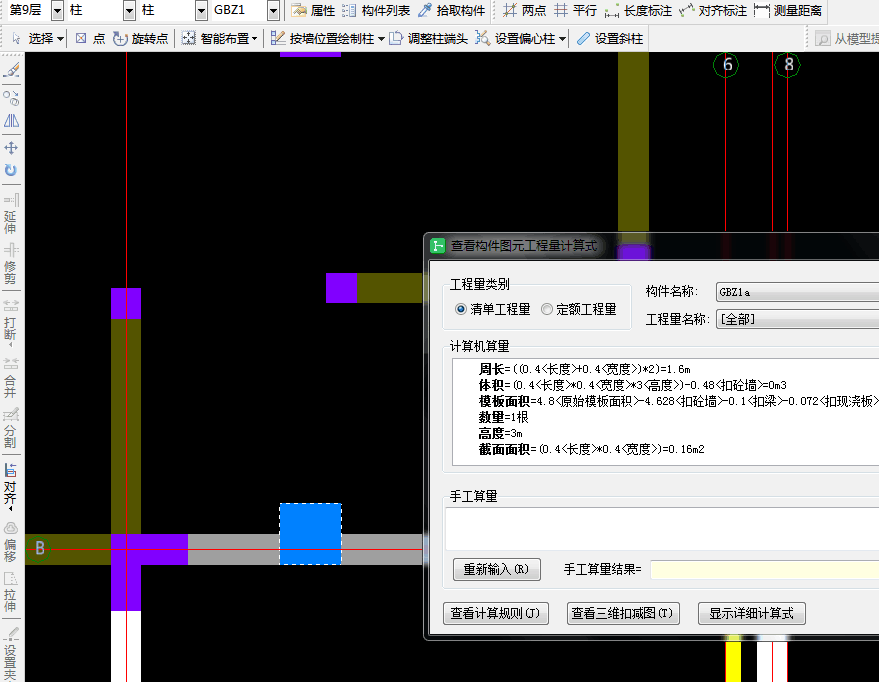Click the 设置夹 tool at sidebar bottom
Viewport: 879px width, 682px height.
11,655
